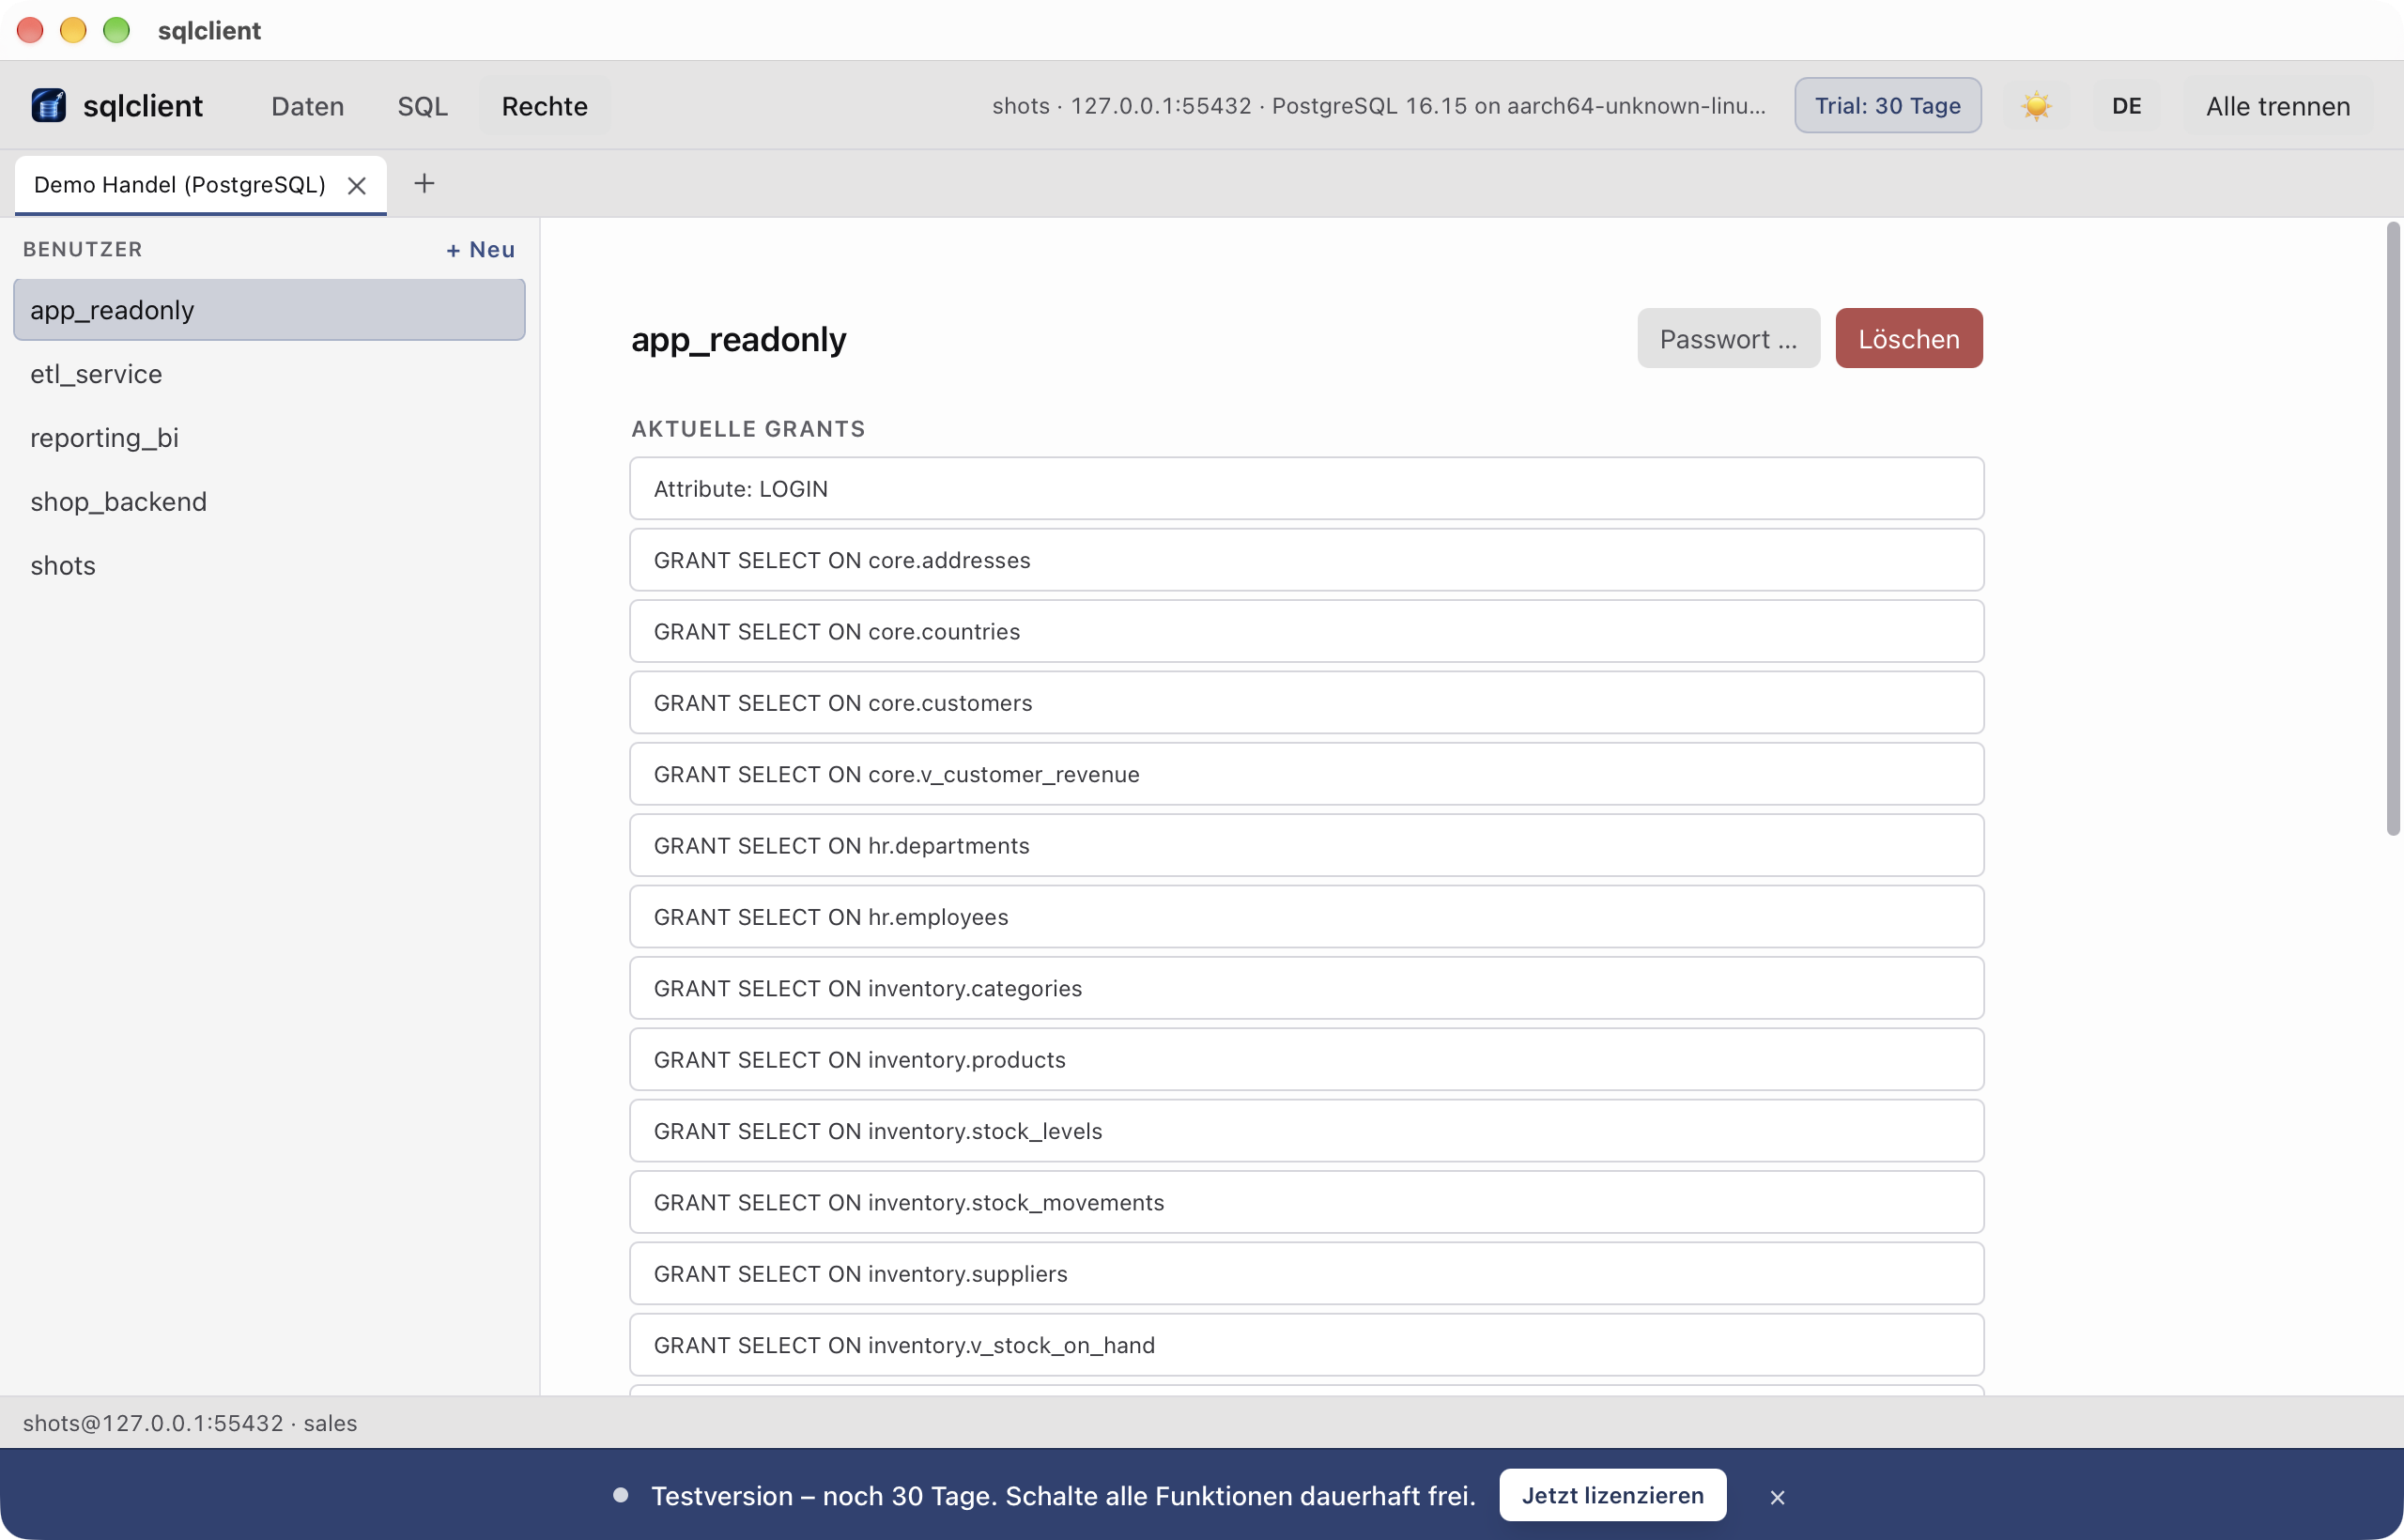Select user shop_backend
Screen dimensions: 2404x1540
tap(269, 502)
